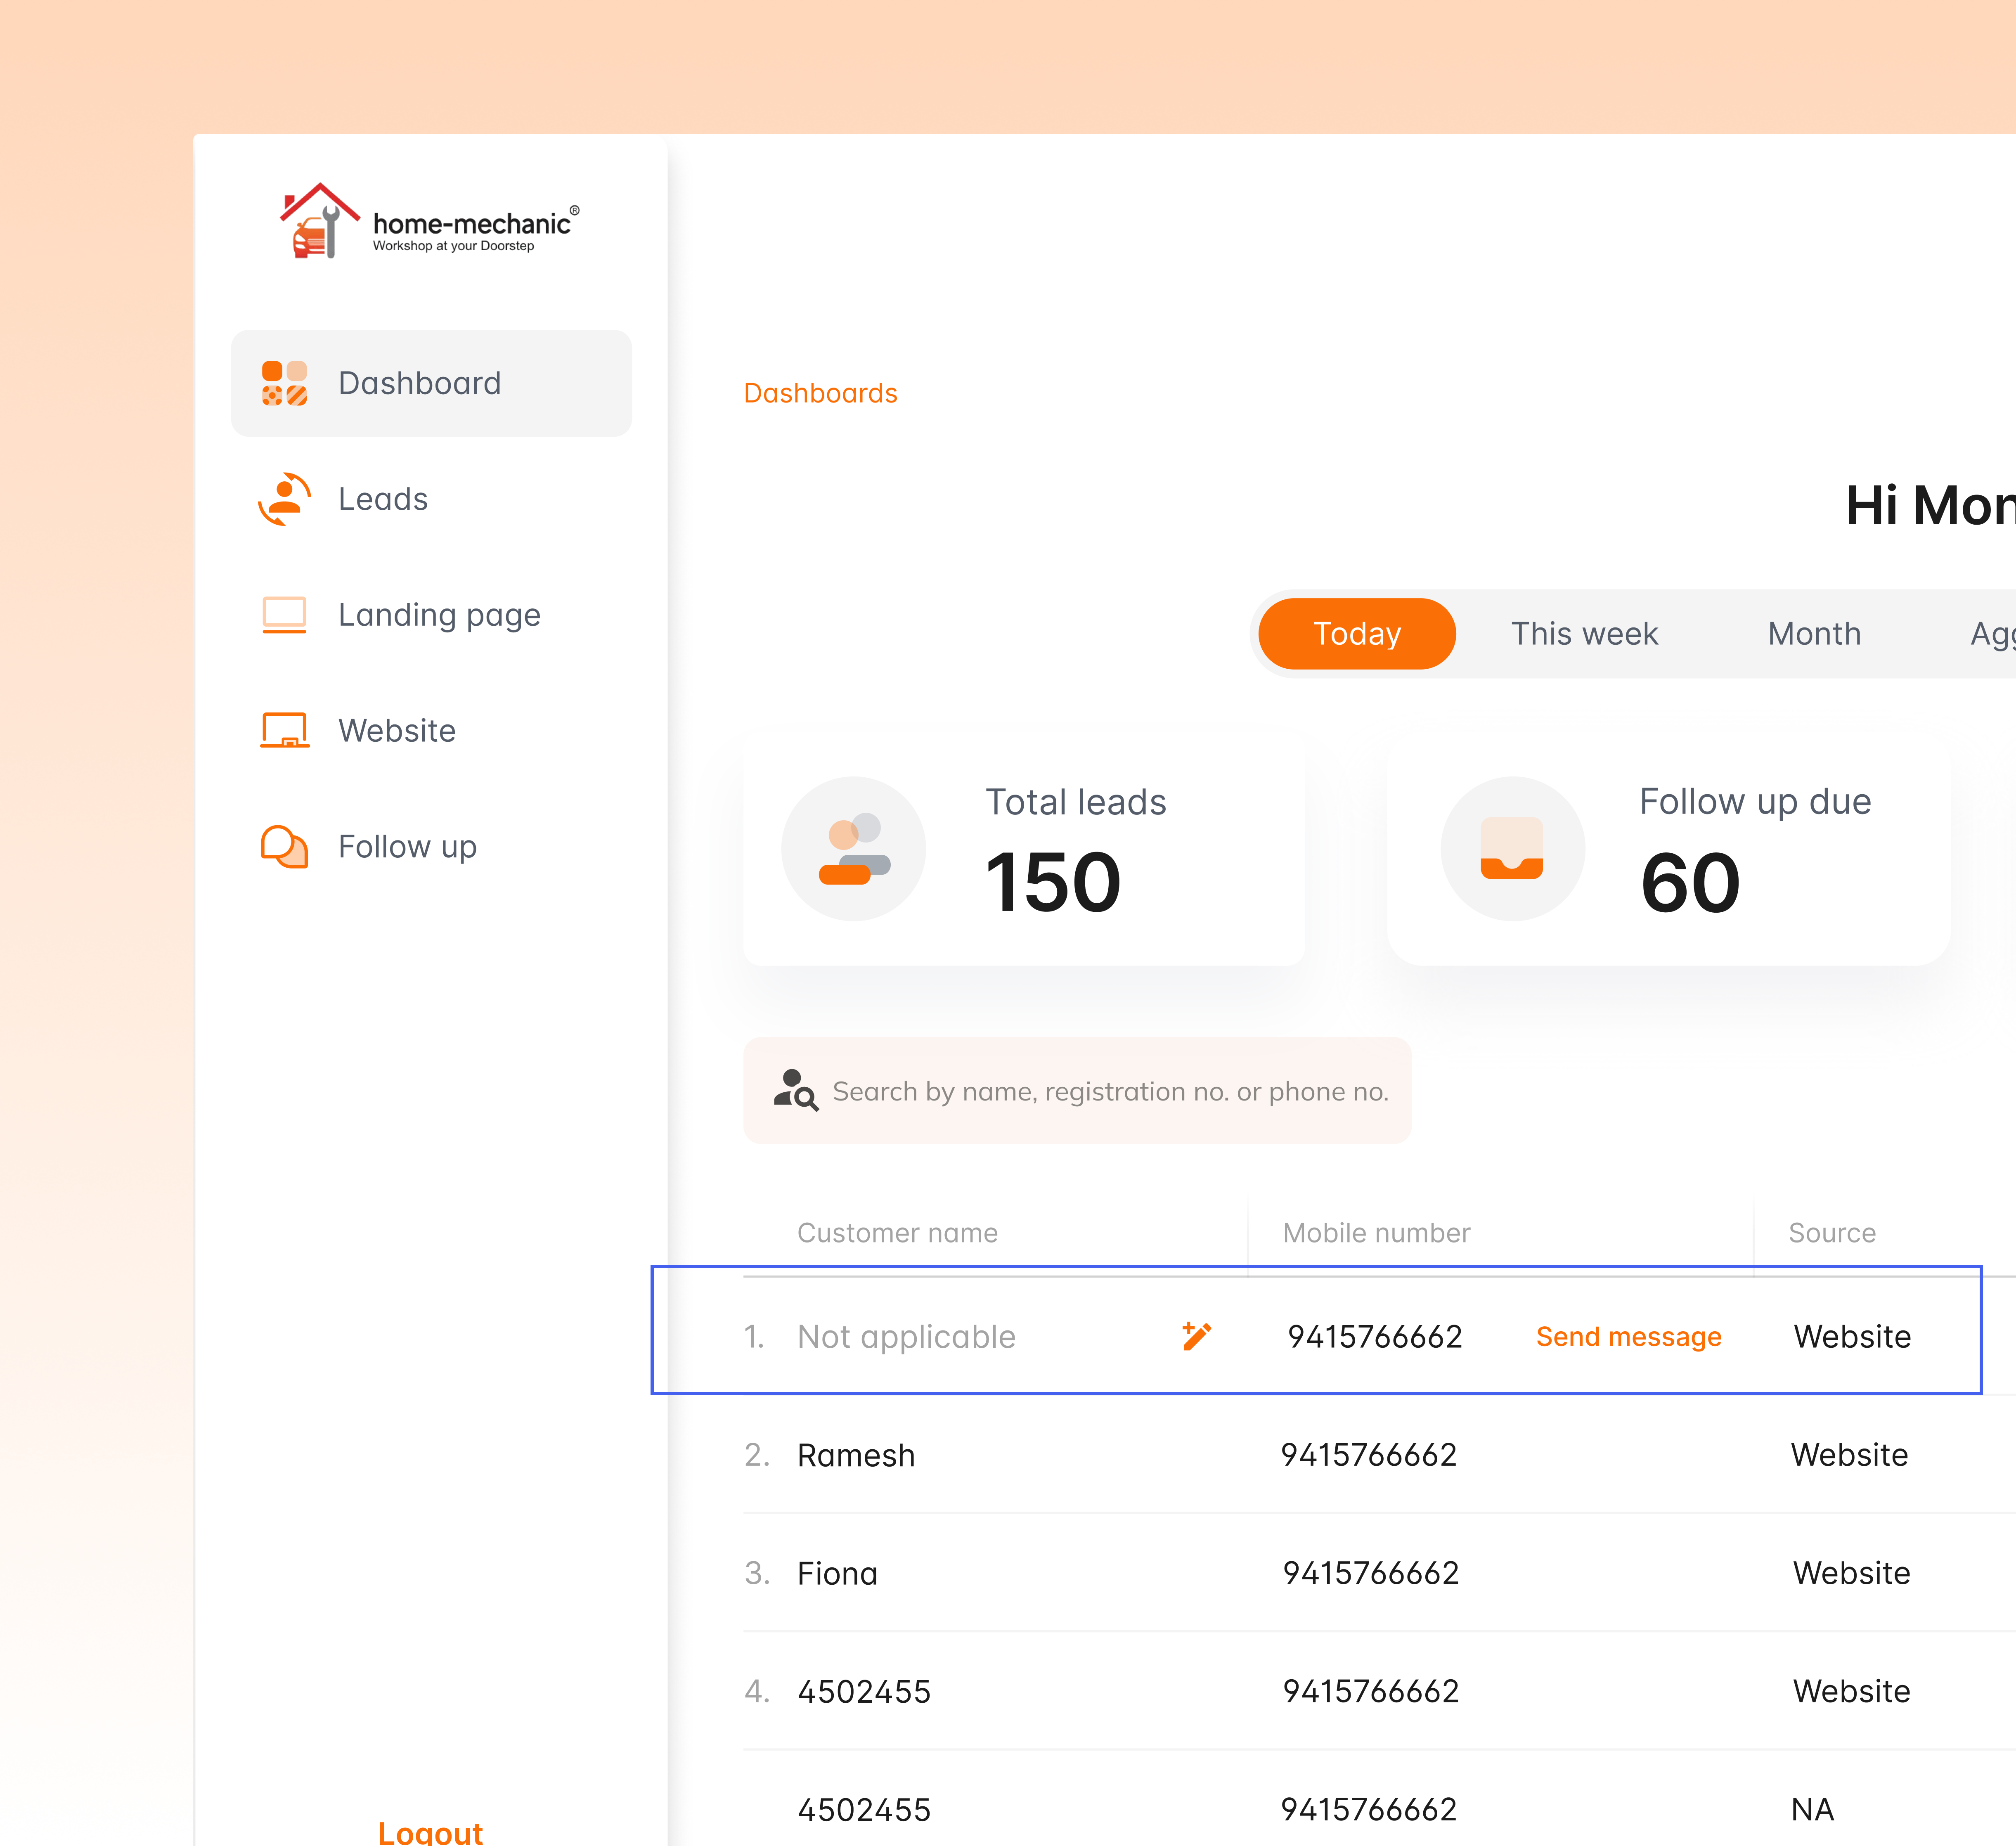The image size is (2016, 1846).
Task: Select the Dashboard icon in the sidebar
Action: [x=285, y=383]
